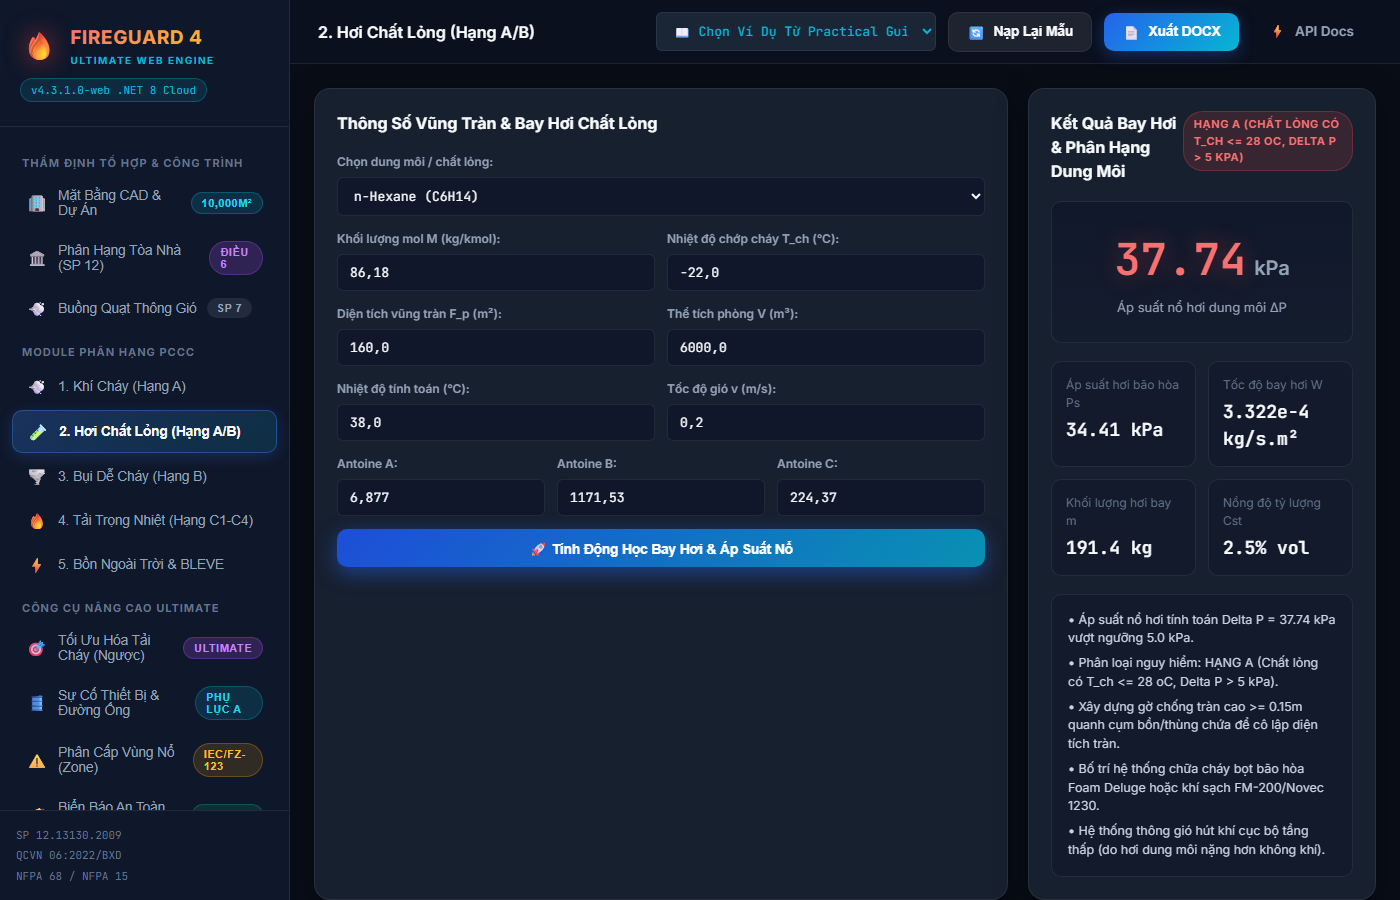The width and height of the screenshot is (1400, 900).
Task: Click the fire icon beside 4. Tải Trọng Nhiệt
Action: point(37,520)
